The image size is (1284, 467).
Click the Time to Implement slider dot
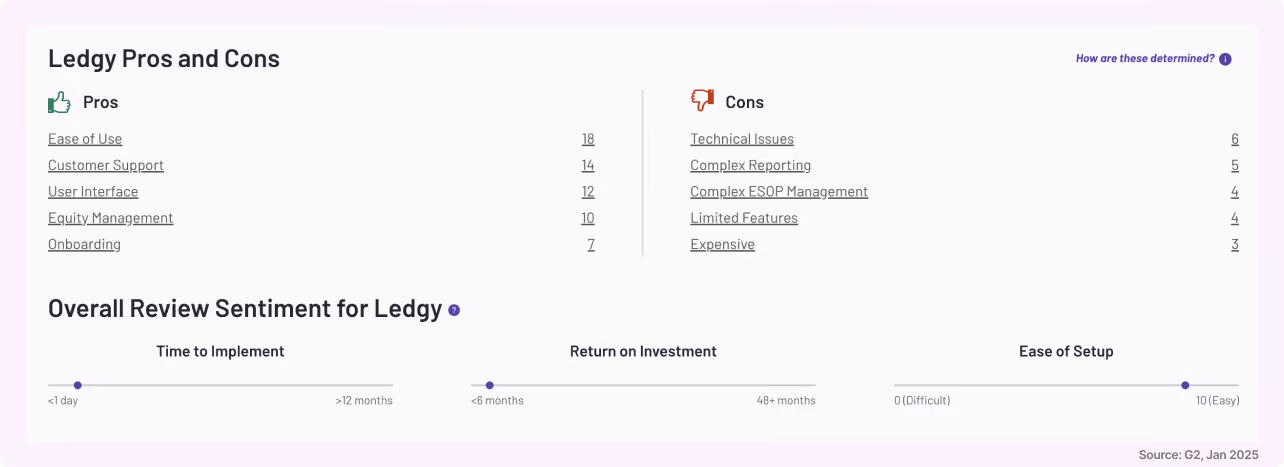point(77,385)
